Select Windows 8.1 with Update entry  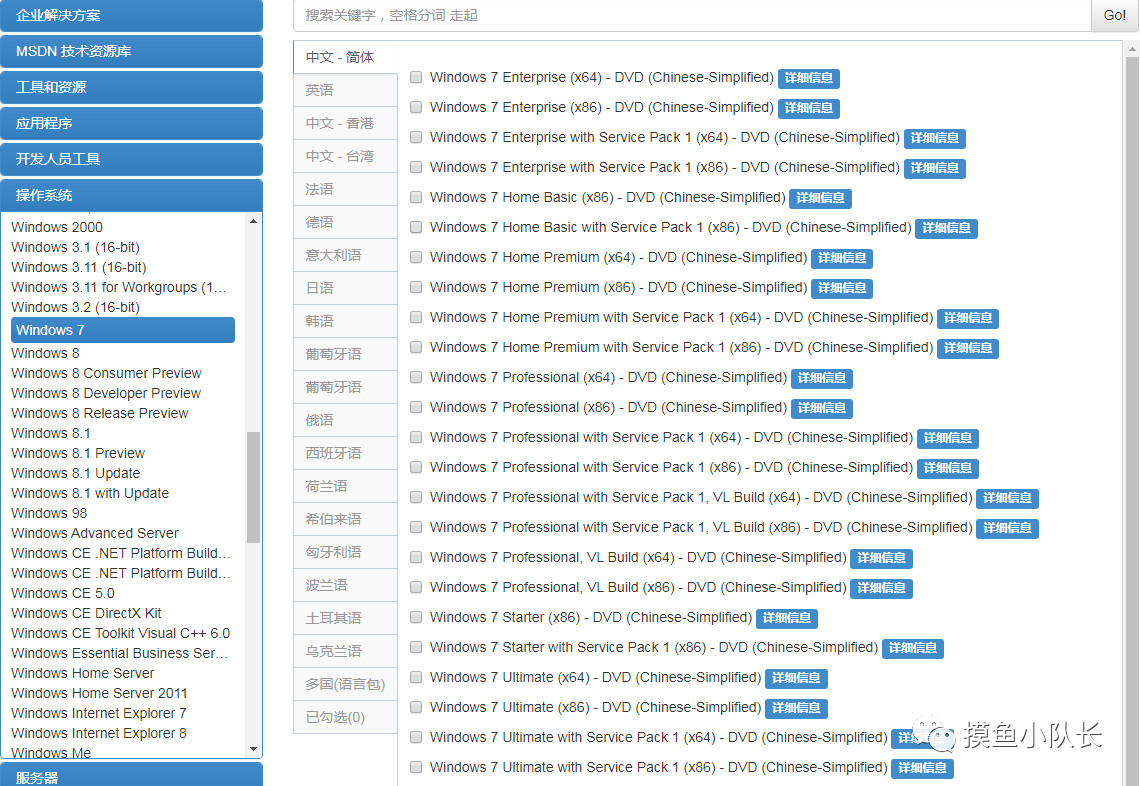click(90, 493)
